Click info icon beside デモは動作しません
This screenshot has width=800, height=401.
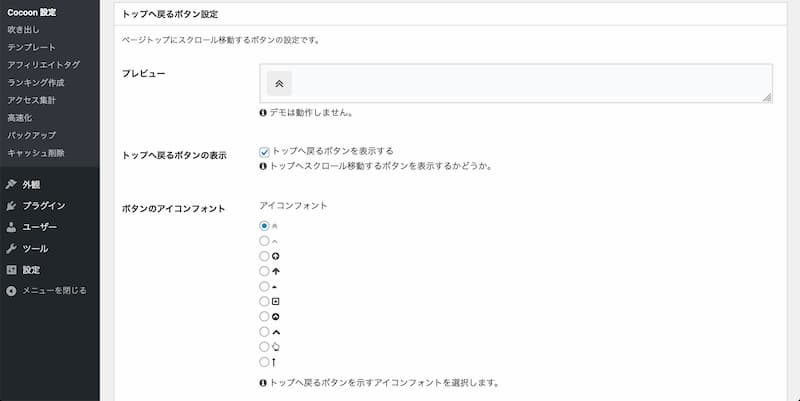pyautogui.click(x=263, y=113)
